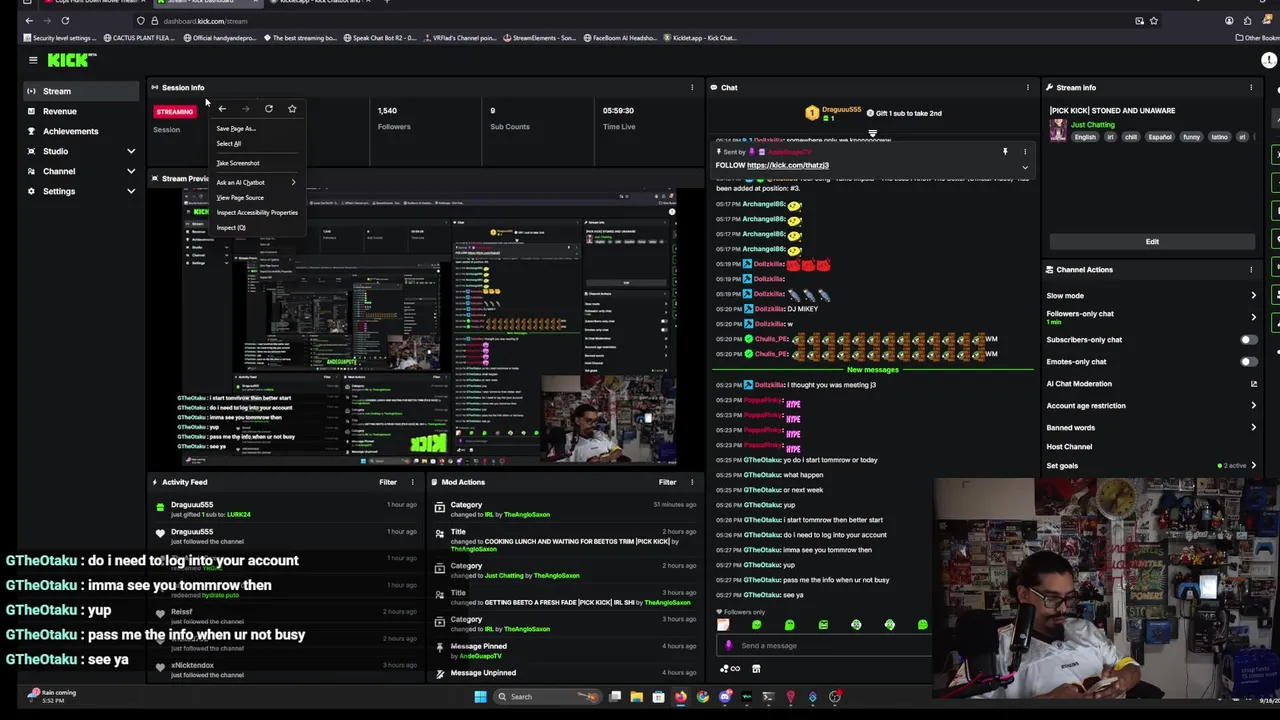Viewport: 1280px width, 720px height.
Task: Click the Draguuu555 gift leaderboard entry
Action: (x=834, y=113)
